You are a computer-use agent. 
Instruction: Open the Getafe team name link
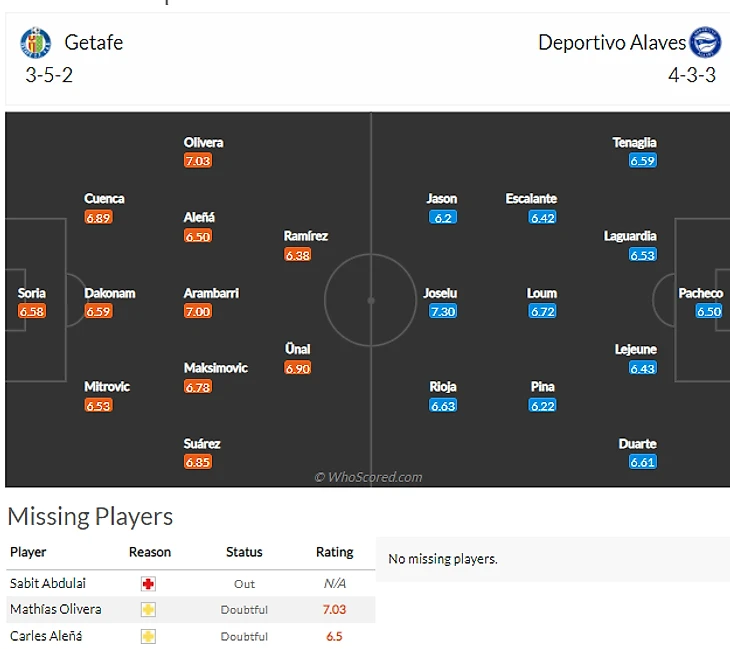(94, 42)
